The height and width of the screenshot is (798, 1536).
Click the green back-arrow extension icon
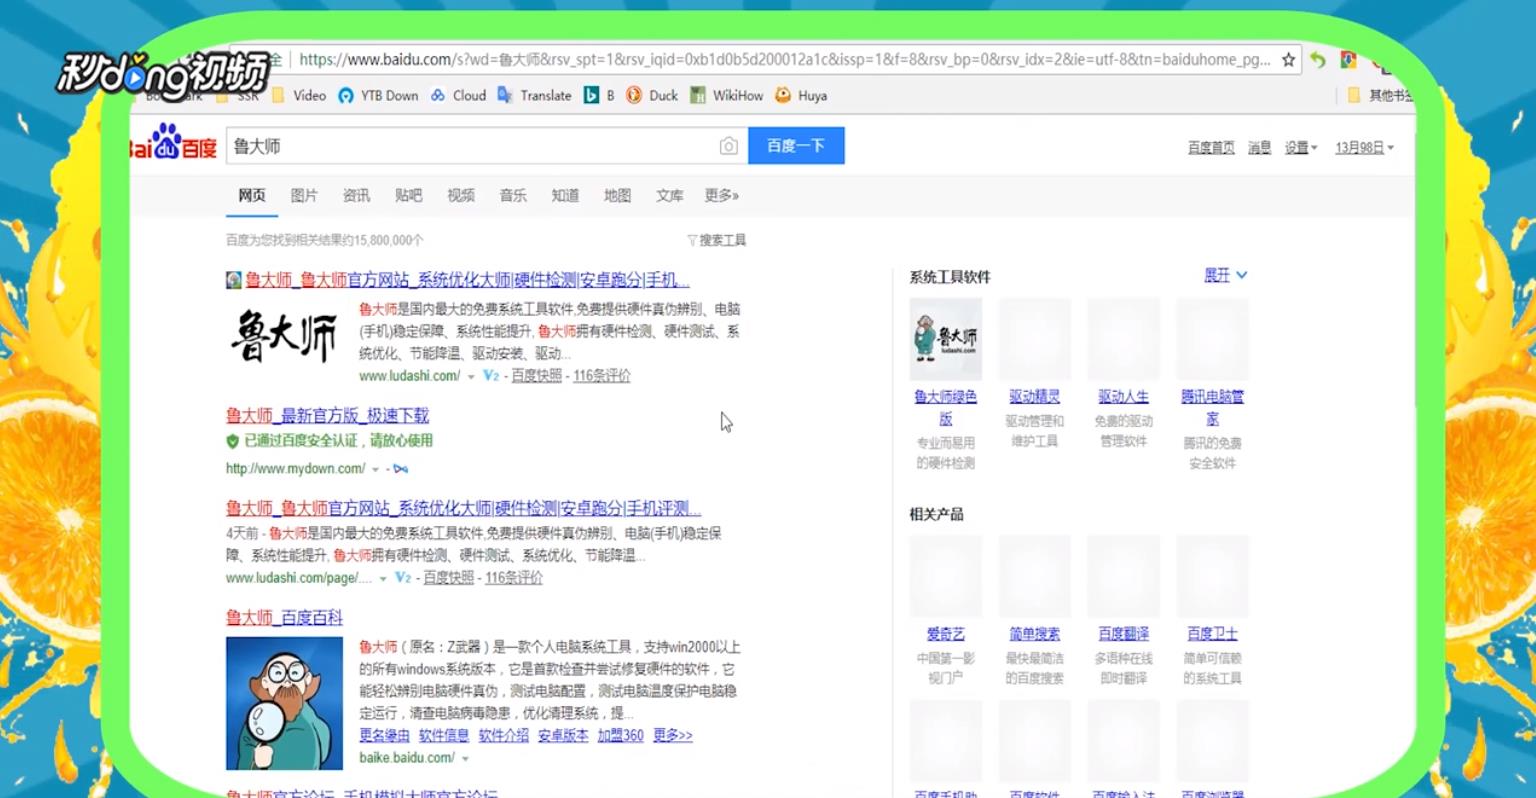pyautogui.click(x=1318, y=60)
